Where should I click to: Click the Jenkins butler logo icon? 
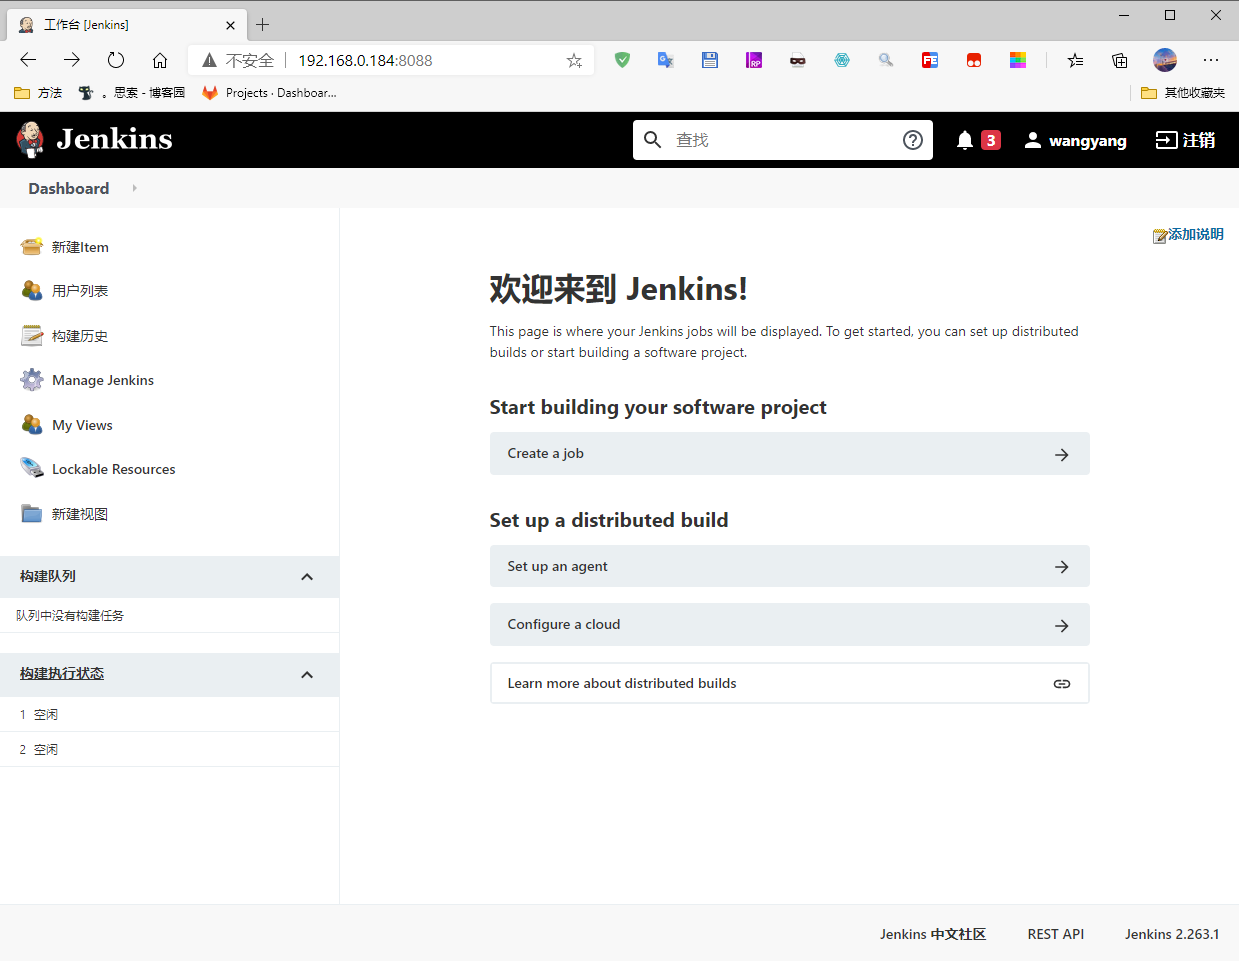tap(31, 140)
